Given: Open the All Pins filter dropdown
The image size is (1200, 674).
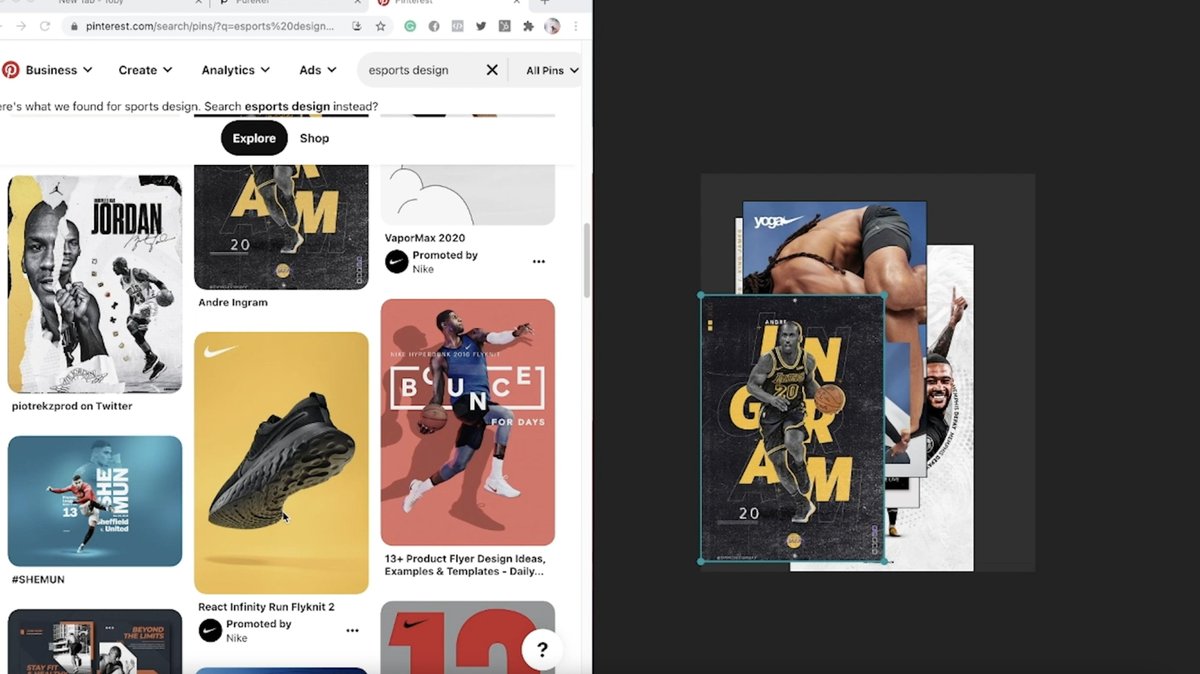Looking at the screenshot, I should pyautogui.click(x=552, y=70).
